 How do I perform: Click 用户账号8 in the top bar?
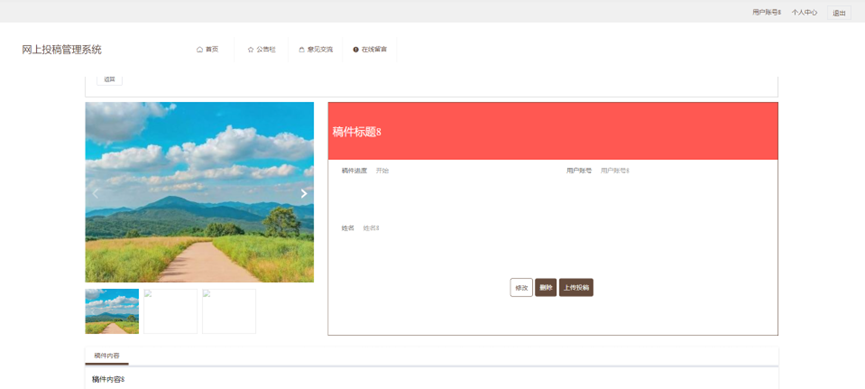tap(767, 13)
